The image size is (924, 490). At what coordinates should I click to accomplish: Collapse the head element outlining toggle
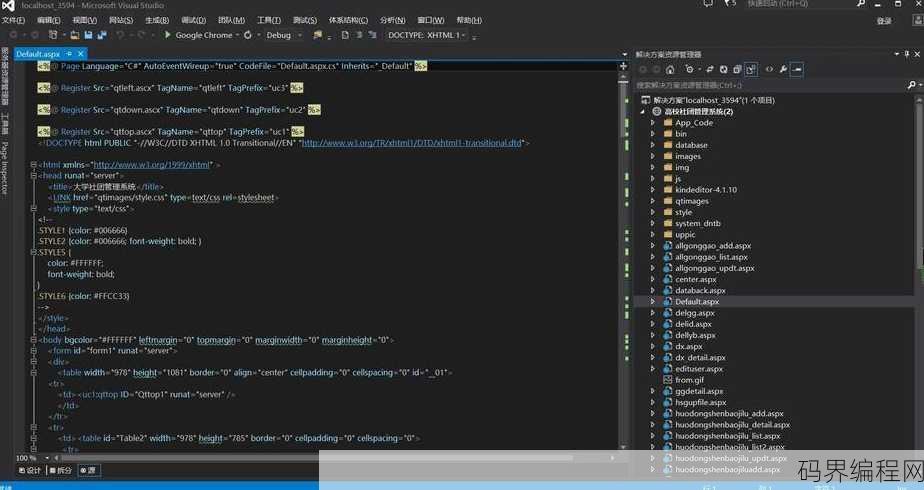pos(34,176)
